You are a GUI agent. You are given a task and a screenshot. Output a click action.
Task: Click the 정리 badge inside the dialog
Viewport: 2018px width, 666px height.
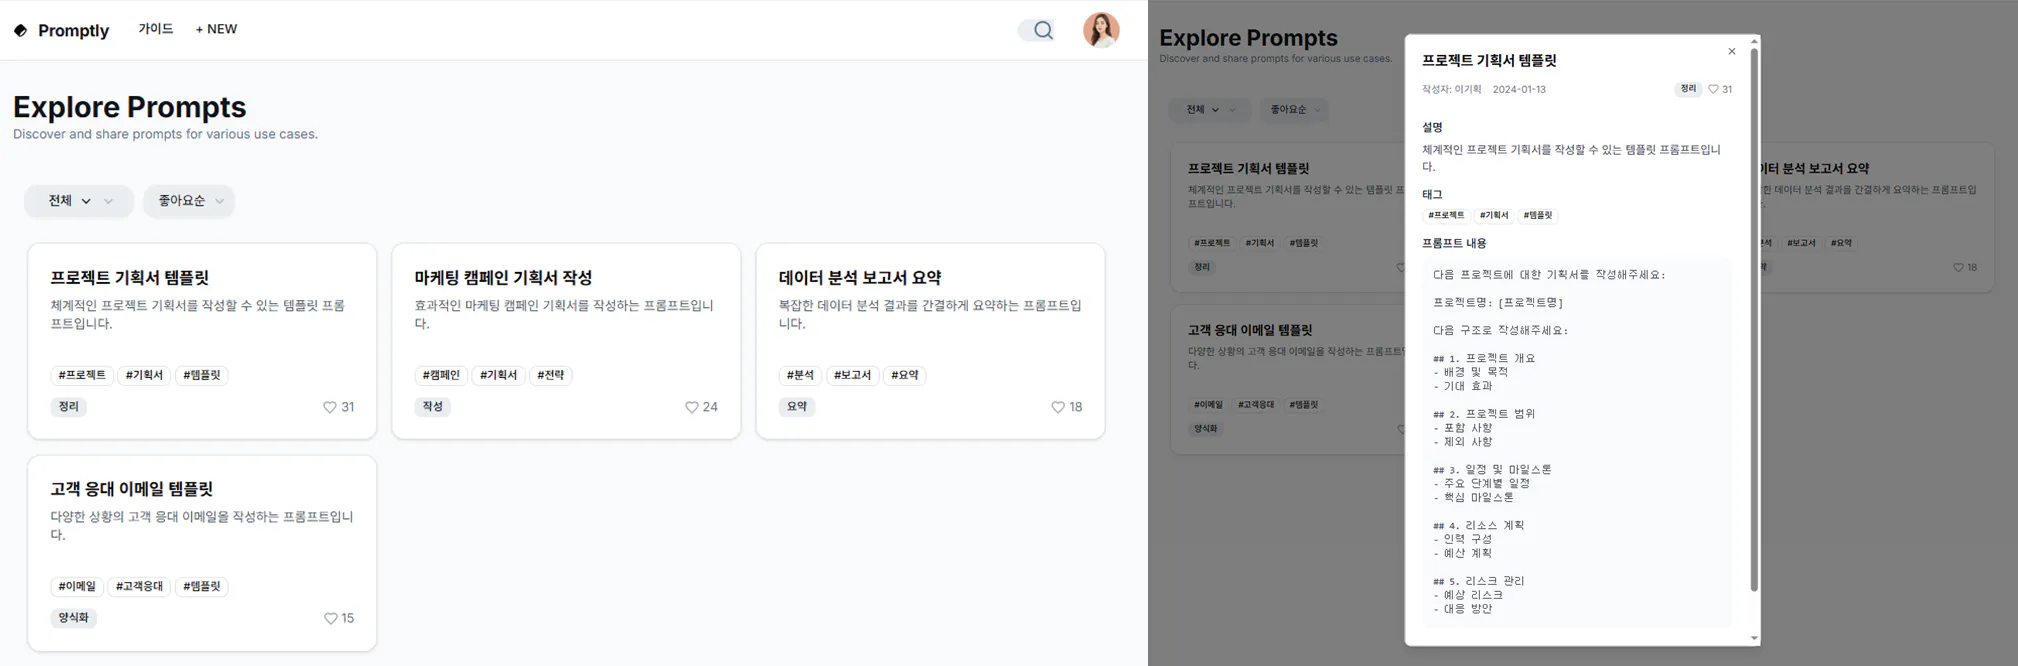click(x=1688, y=89)
